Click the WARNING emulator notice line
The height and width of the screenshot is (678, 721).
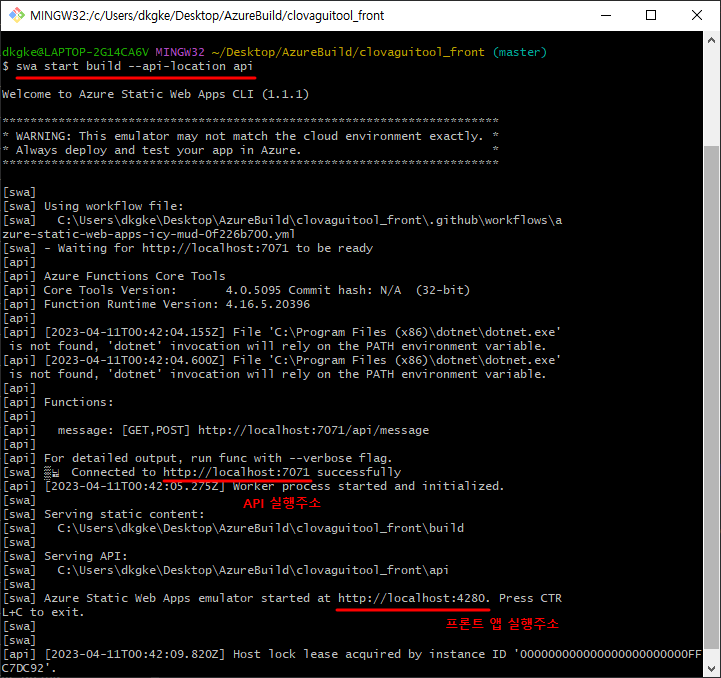tap(250, 136)
